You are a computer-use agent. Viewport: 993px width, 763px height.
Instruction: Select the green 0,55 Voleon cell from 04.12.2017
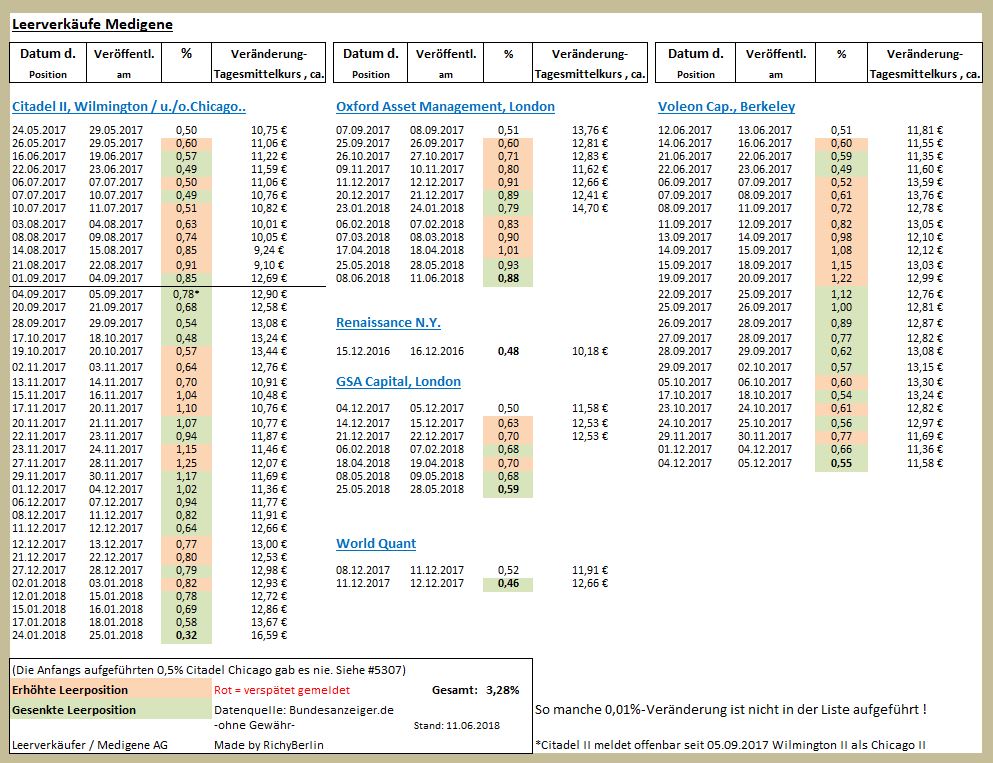(x=839, y=465)
